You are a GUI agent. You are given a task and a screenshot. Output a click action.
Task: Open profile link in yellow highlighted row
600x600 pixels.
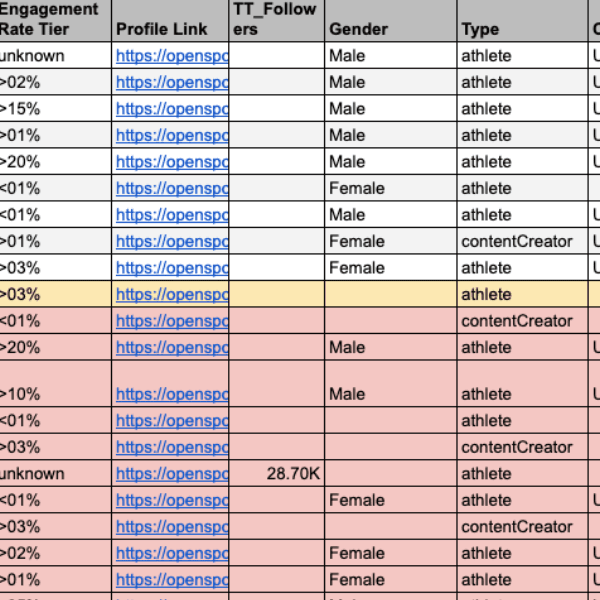coord(172,295)
